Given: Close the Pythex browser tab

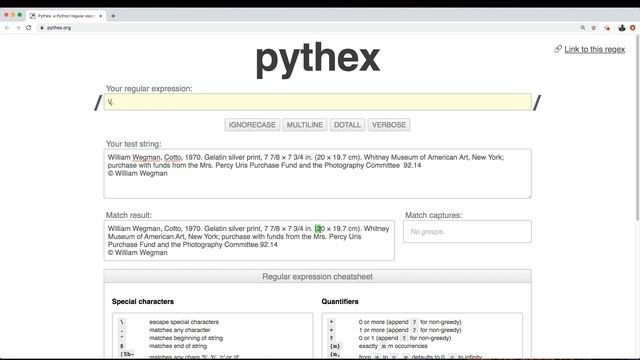Looking at the screenshot, I should tap(100, 16).
